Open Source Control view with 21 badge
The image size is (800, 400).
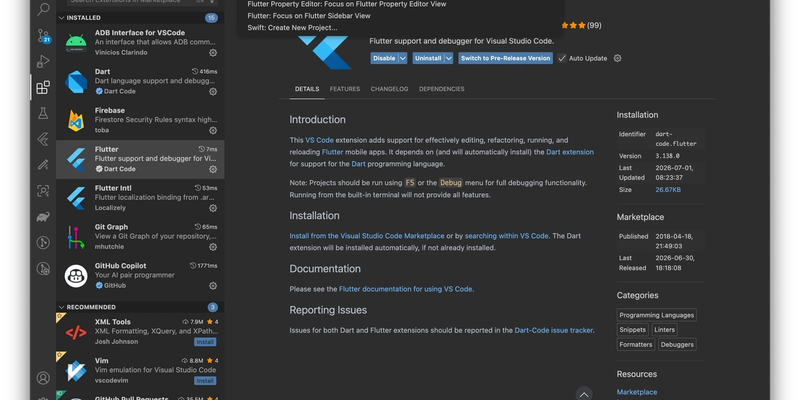(43, 36)
